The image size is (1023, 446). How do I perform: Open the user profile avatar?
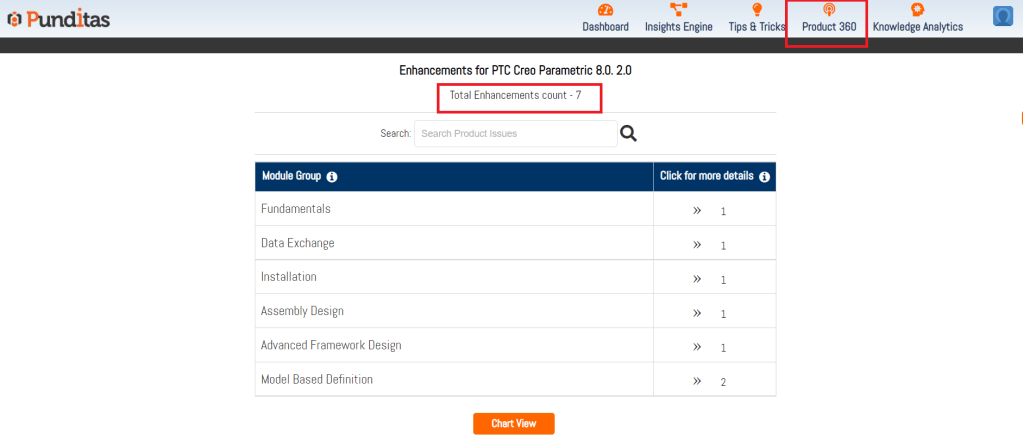(x=1003, y=16)
